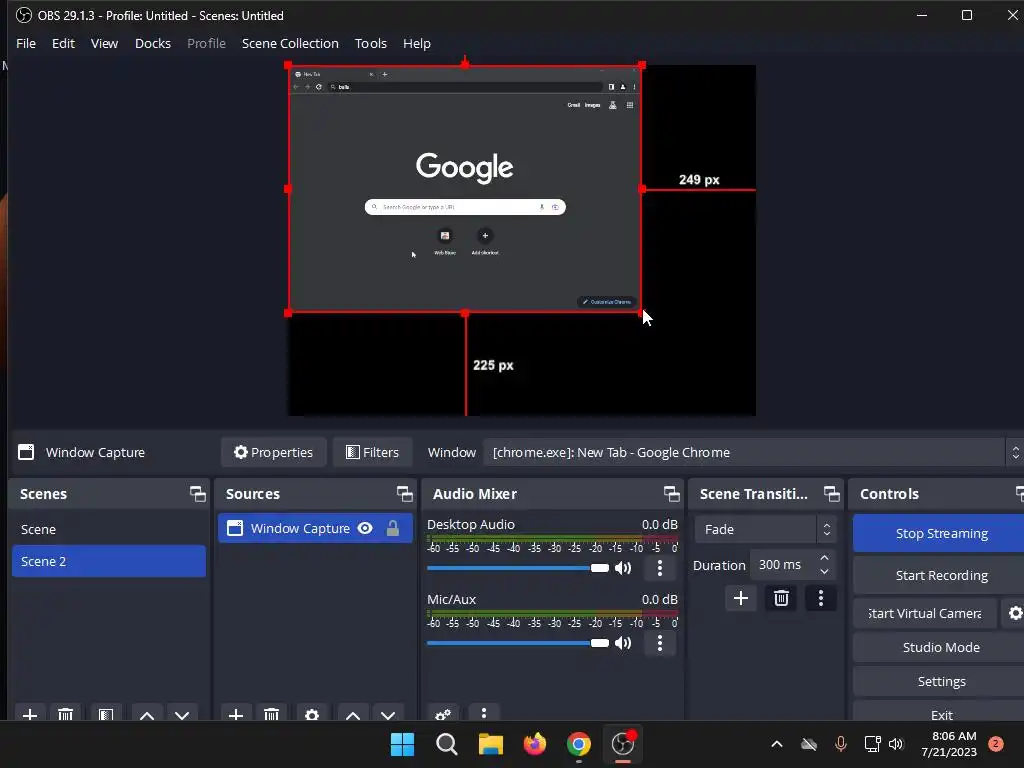Mute Mic/Aux audio

[624, 643]
